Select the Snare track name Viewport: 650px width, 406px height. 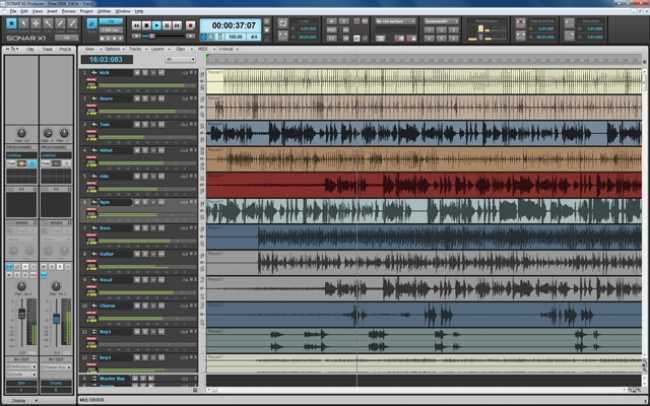106,99
